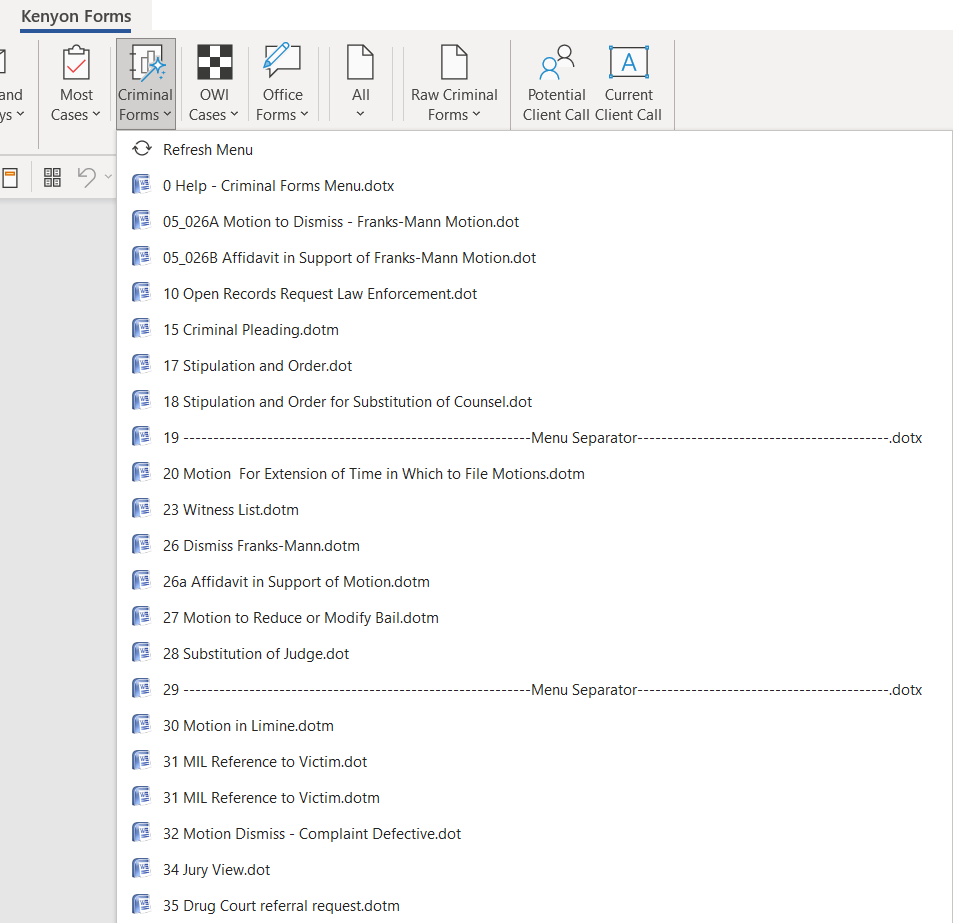Click the four-squares grid icon in toolbar
The image size is (953, 923).
(x=52, y=177)
